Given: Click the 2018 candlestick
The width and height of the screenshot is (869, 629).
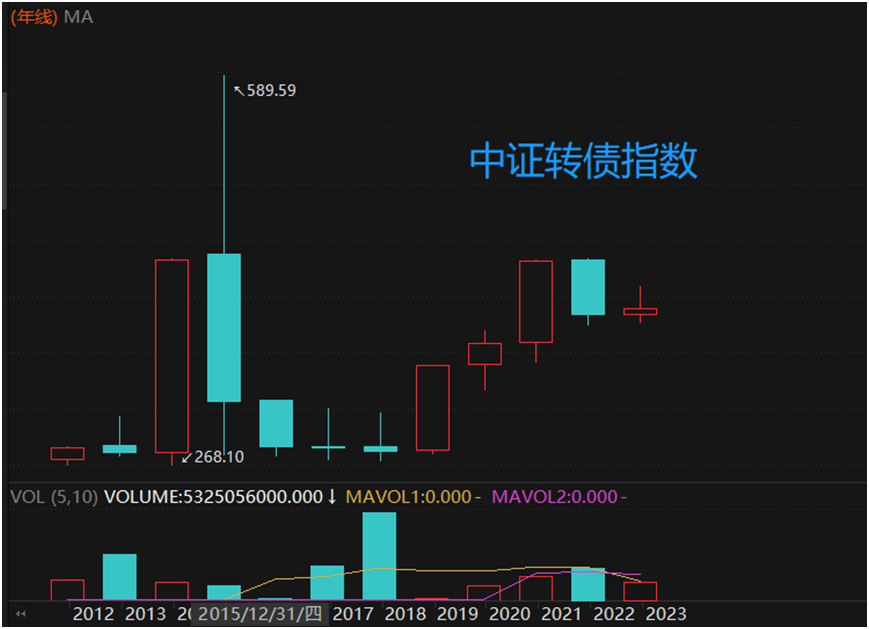Looking at the screenshot, I should [x=380, y=448].
